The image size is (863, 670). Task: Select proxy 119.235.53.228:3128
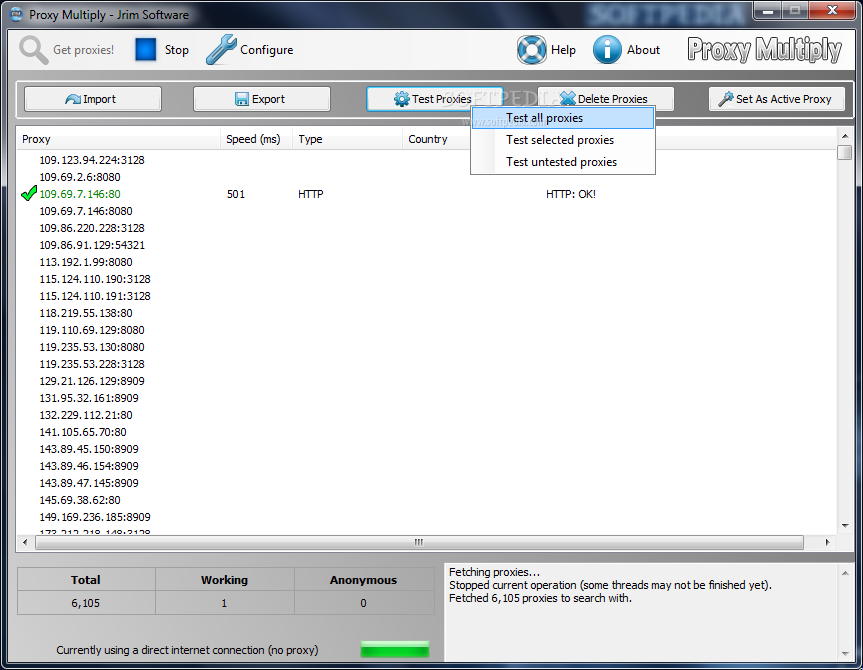pyautogui.click(x=92, y=364)
